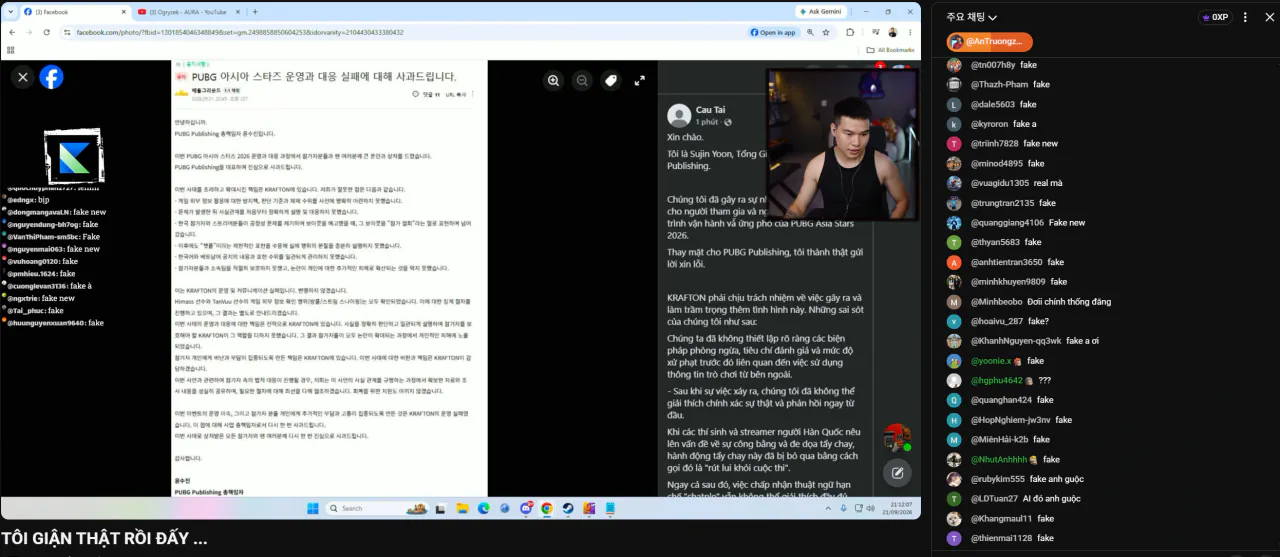
Task: Click Cau Tai's profile avatar
Action: [x=679, y=116]
